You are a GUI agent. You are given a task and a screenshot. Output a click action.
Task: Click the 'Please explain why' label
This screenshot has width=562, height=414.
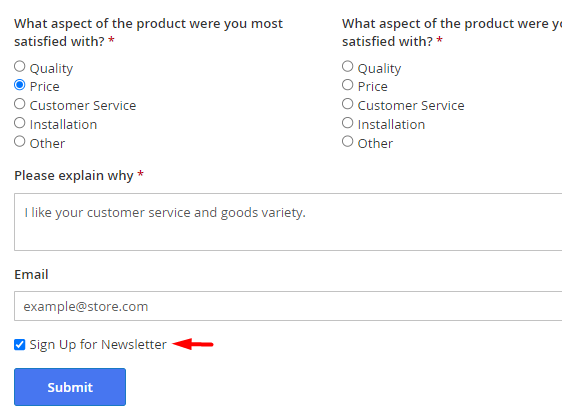pyautogui.click(x=74, y=176)
